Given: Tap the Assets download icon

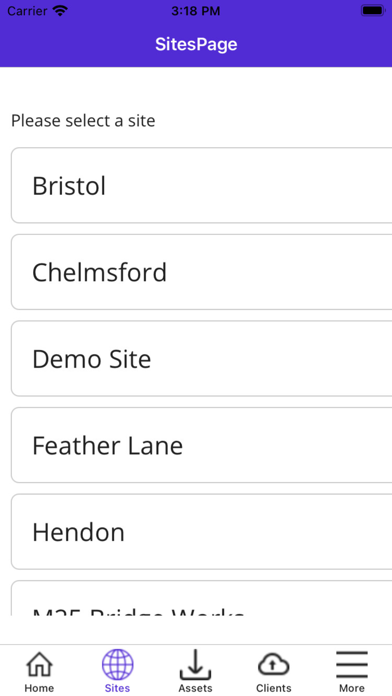Looking at the screenshot, I should pyautogui.click(x=195, y=664).
